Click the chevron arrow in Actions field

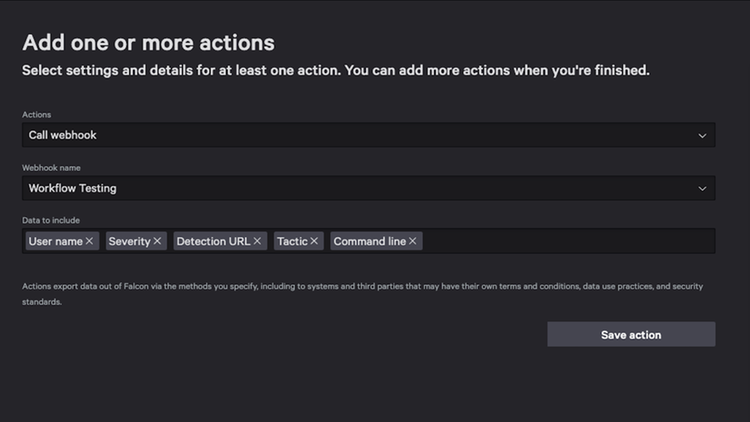(x=702, y=135)
